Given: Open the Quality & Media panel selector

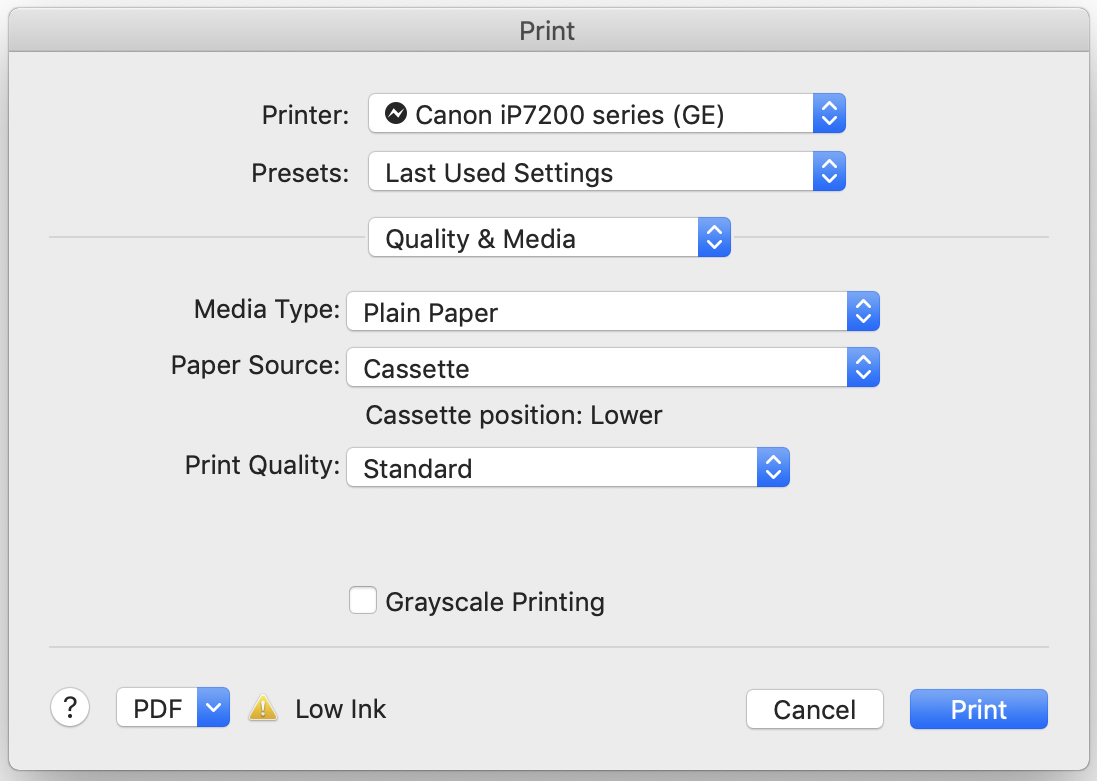Looking at the screenshot, I should coord(549,237).
